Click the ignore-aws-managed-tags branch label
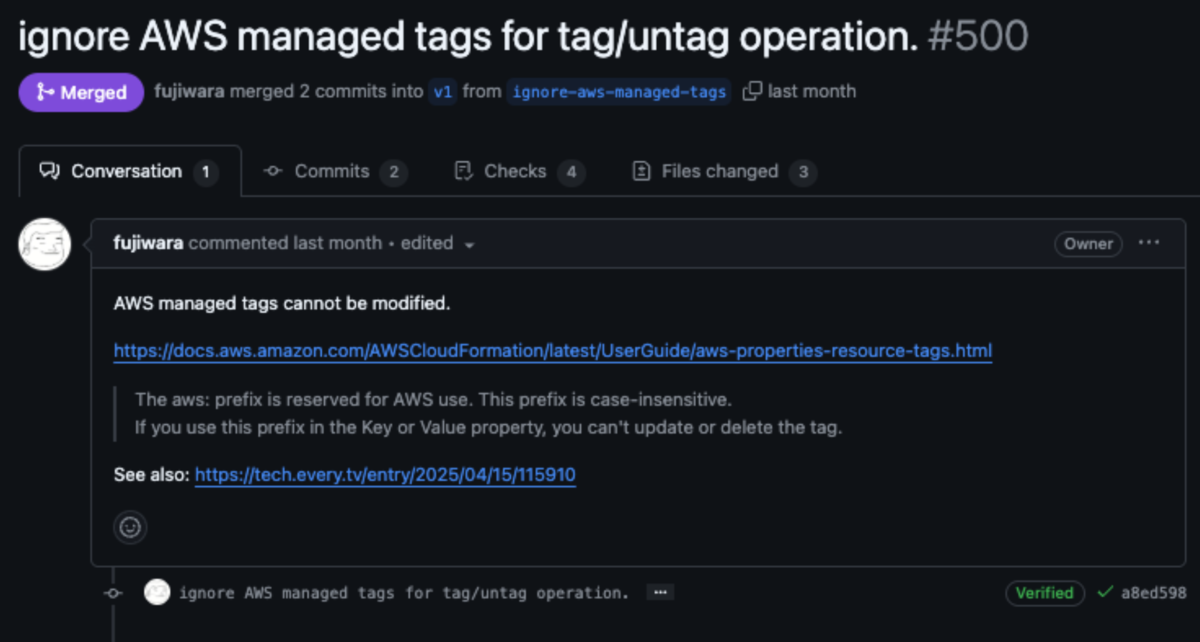1200x642 pixels. tap(619, 92)
